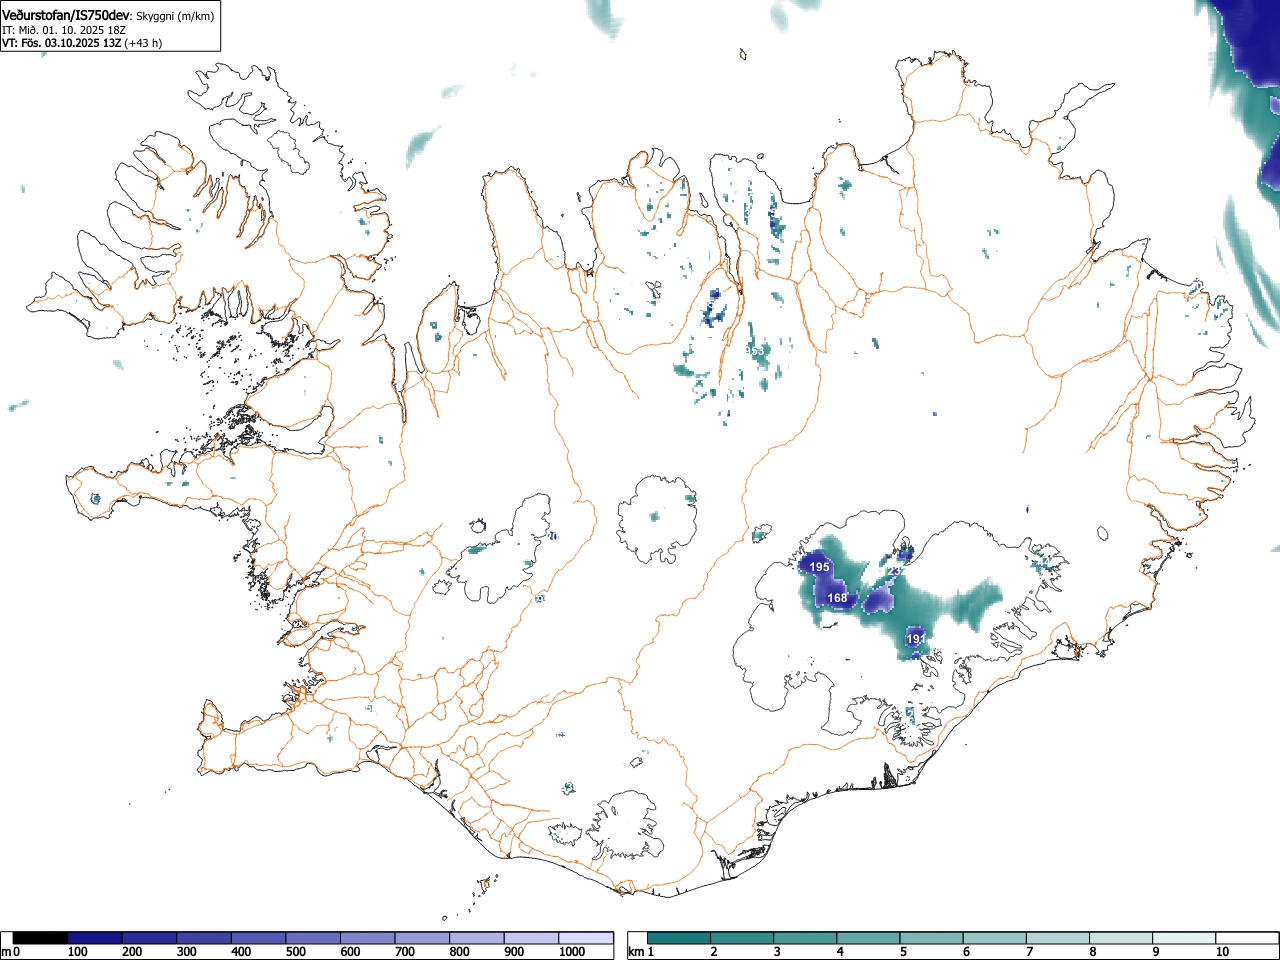Click the '7' label on the kilometre scale

pyautogui.click(x=1029, y=952)
